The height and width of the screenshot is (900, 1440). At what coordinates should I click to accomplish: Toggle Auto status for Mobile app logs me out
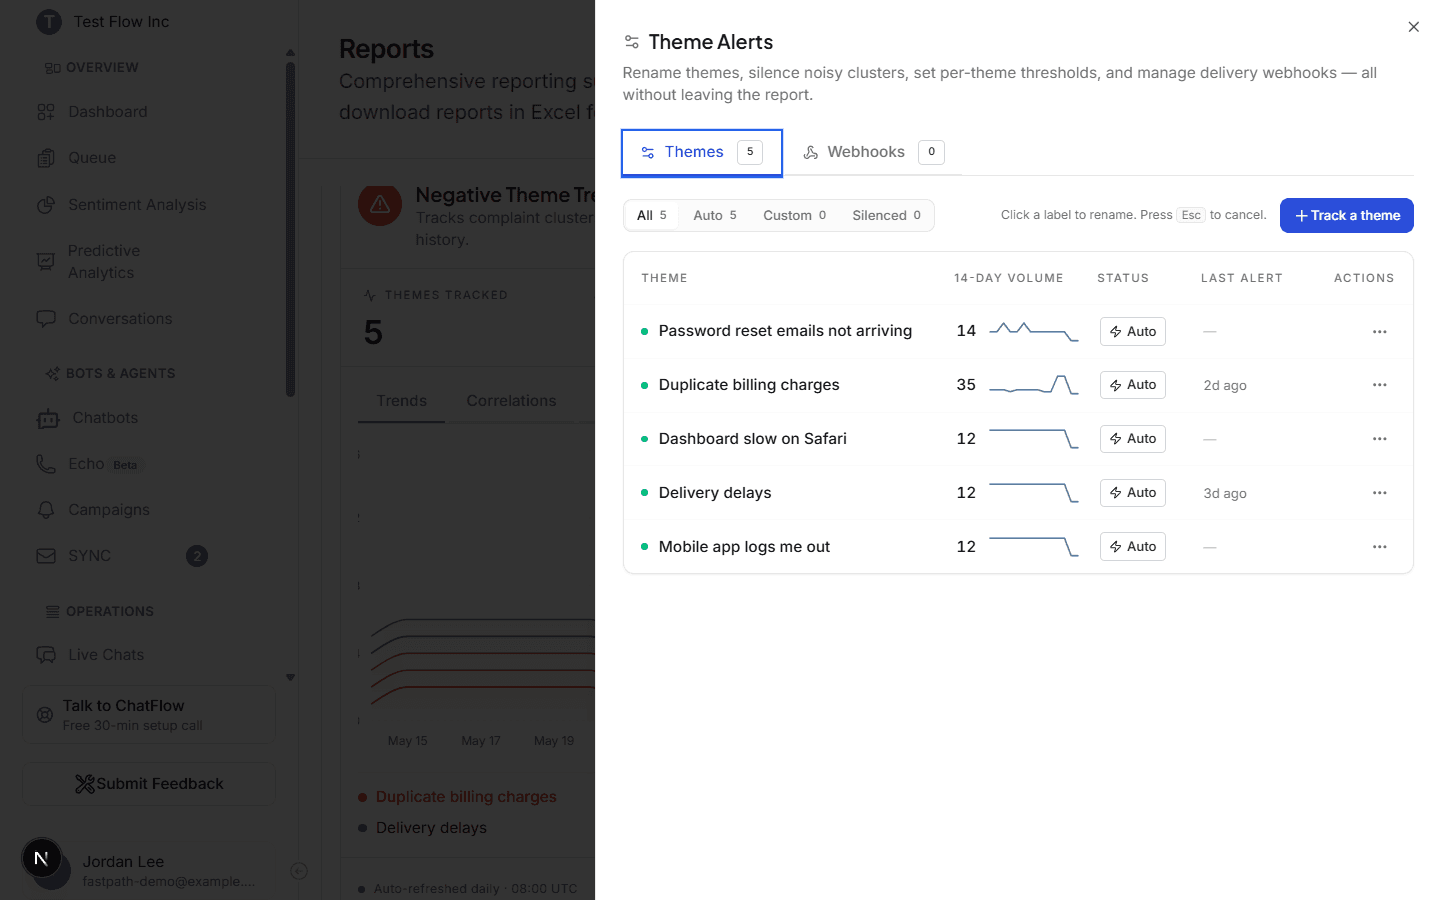click(1132, 547)
